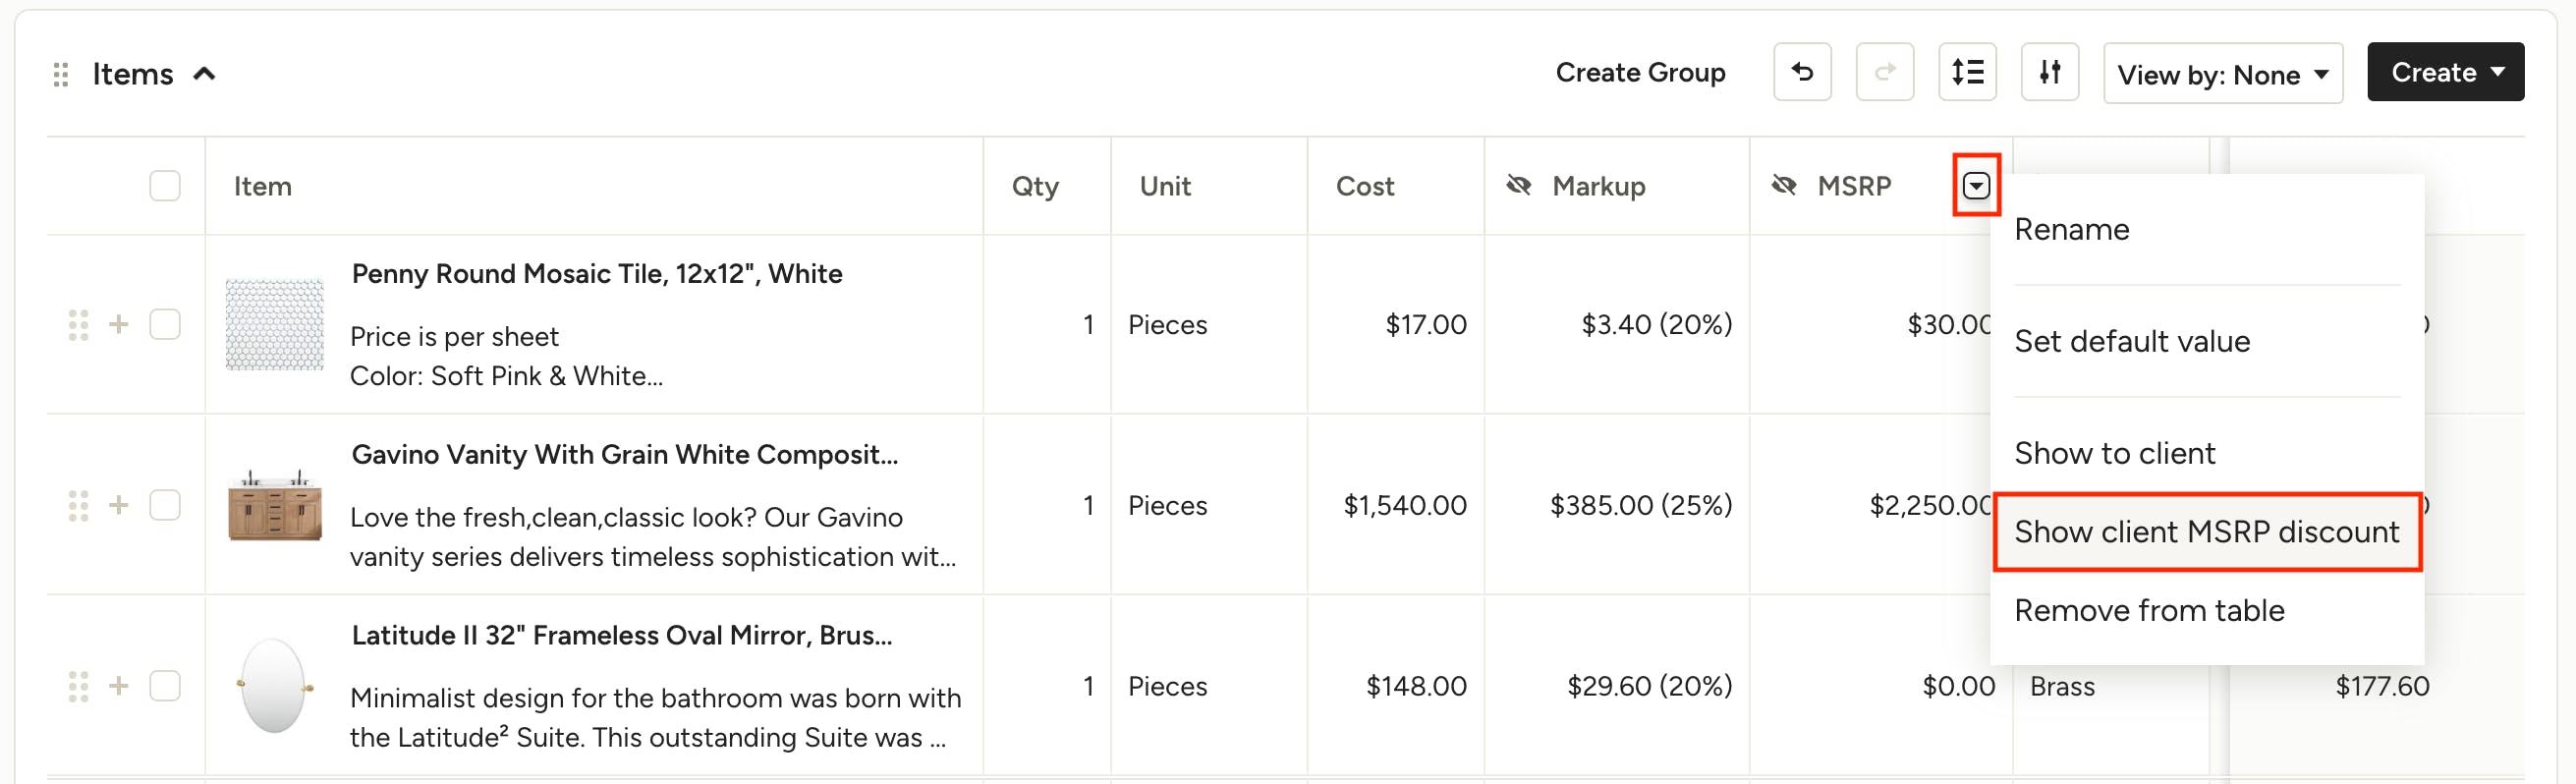Click the drag handle on Gavino Vanity row
The width and height of the screenshot is (2576, 784).
[x=78, y=505]
